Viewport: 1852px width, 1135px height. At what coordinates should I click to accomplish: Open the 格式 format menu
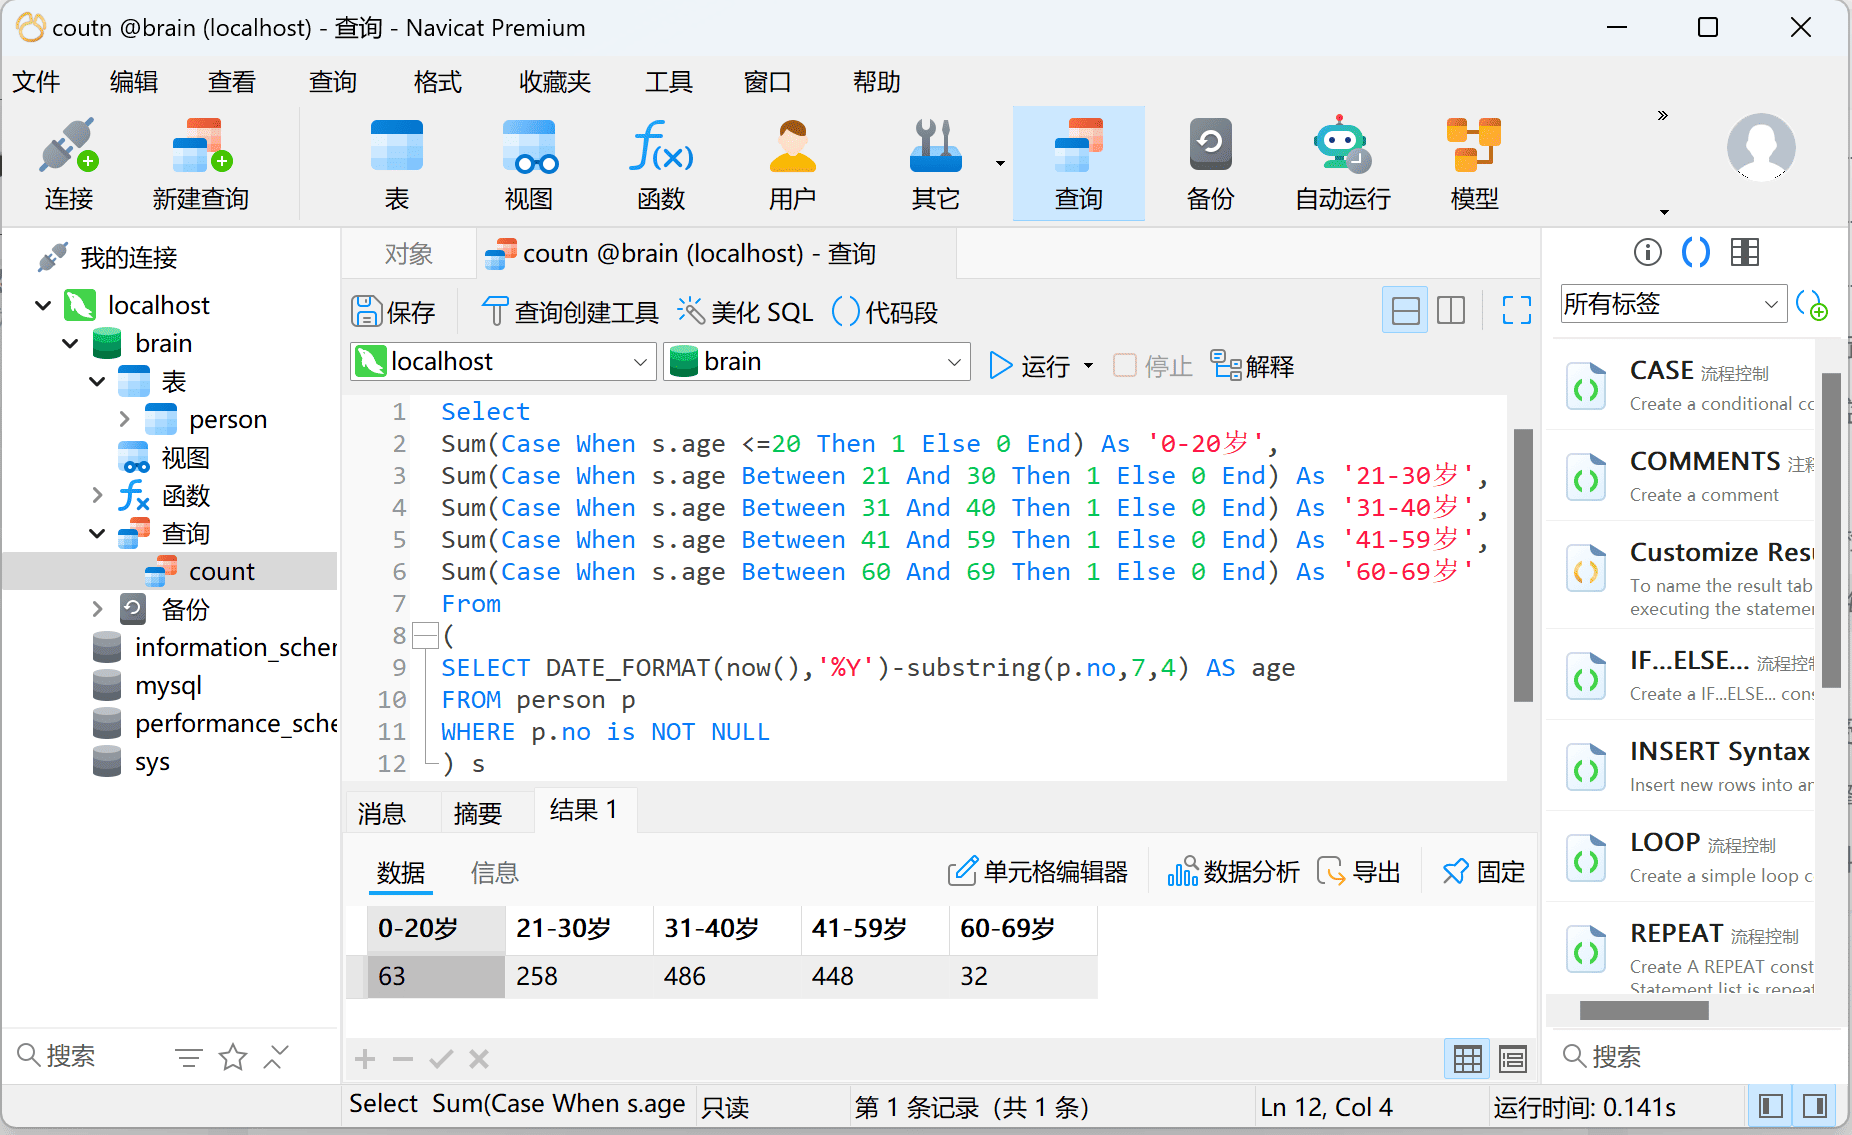point(438,82)
